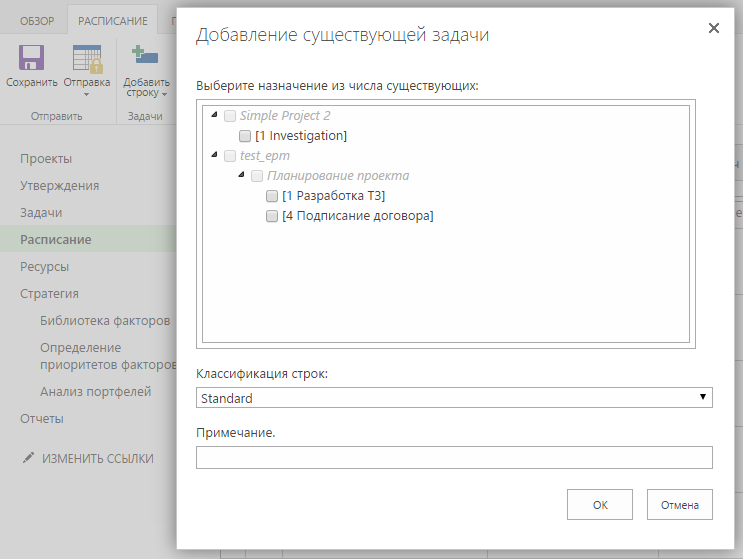Check the [1 Investigation] checkbox
The image size is (743, 559).
[x=245, y=136]
